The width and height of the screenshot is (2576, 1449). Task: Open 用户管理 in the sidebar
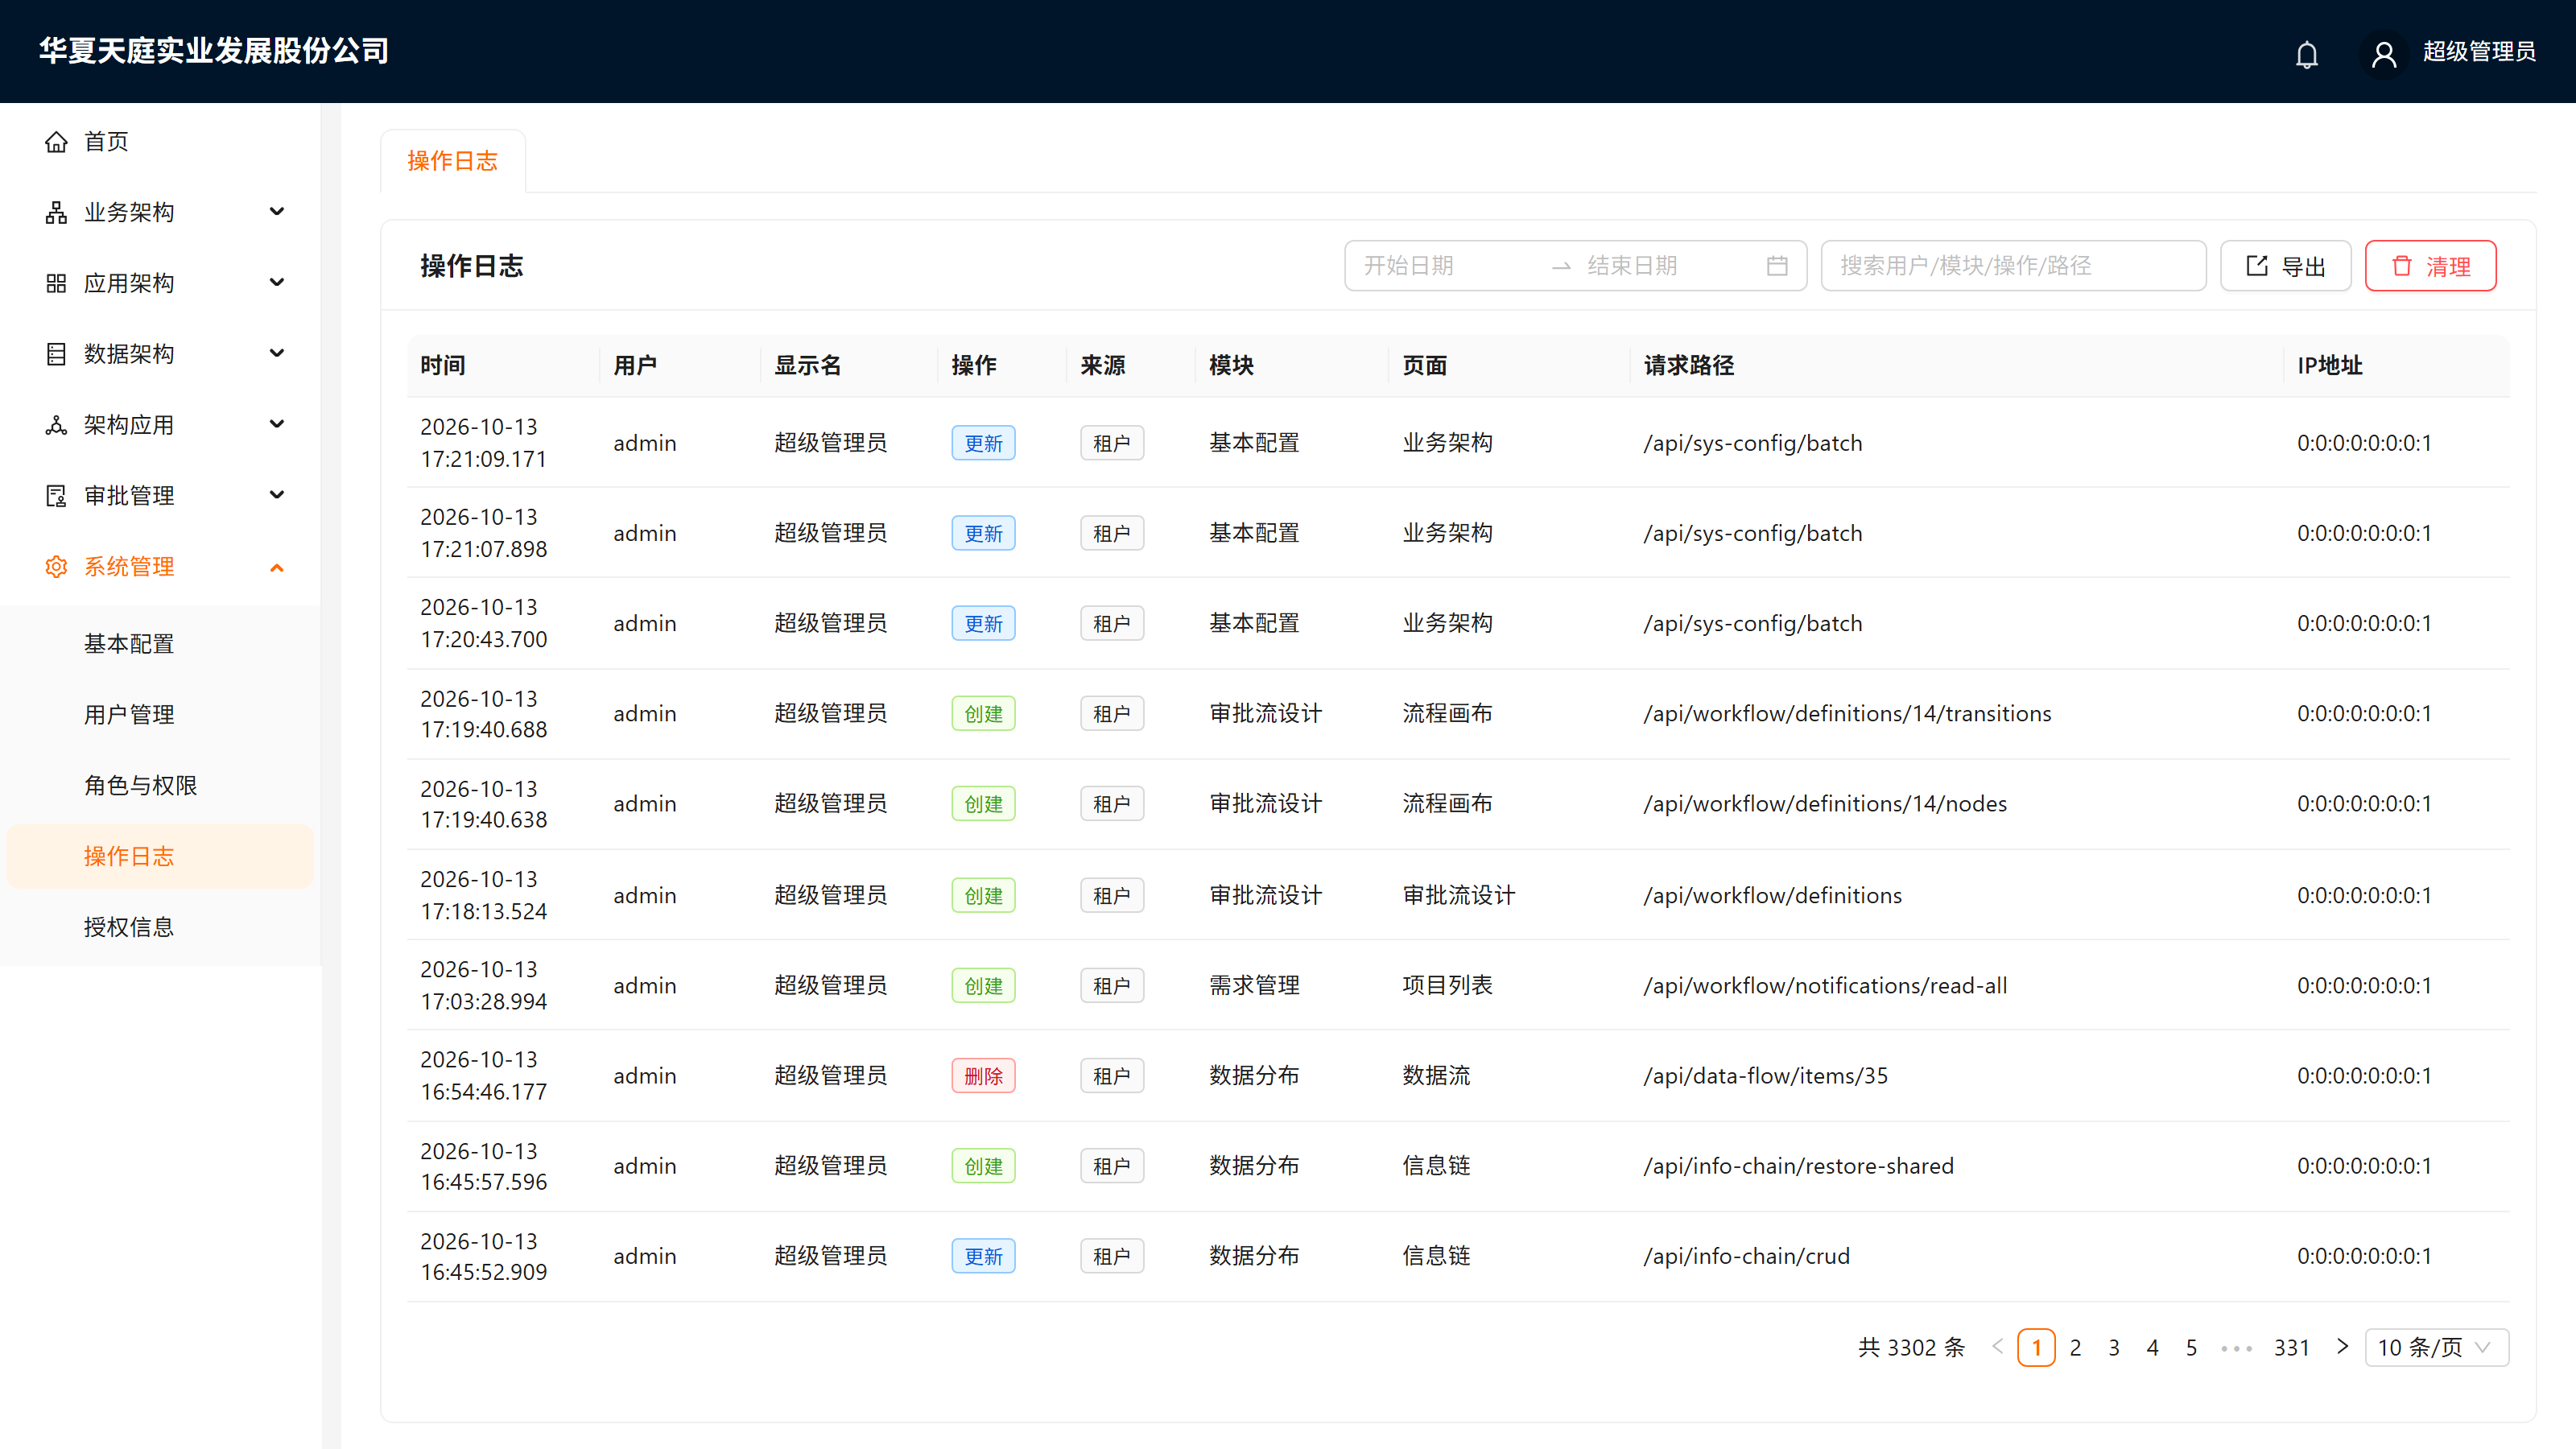(160, 715)
